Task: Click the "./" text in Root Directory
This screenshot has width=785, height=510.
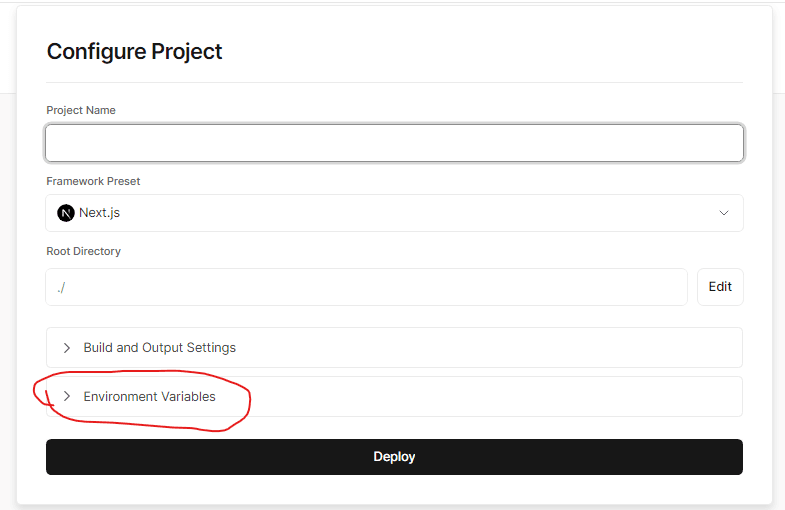Action: (61, 287)
